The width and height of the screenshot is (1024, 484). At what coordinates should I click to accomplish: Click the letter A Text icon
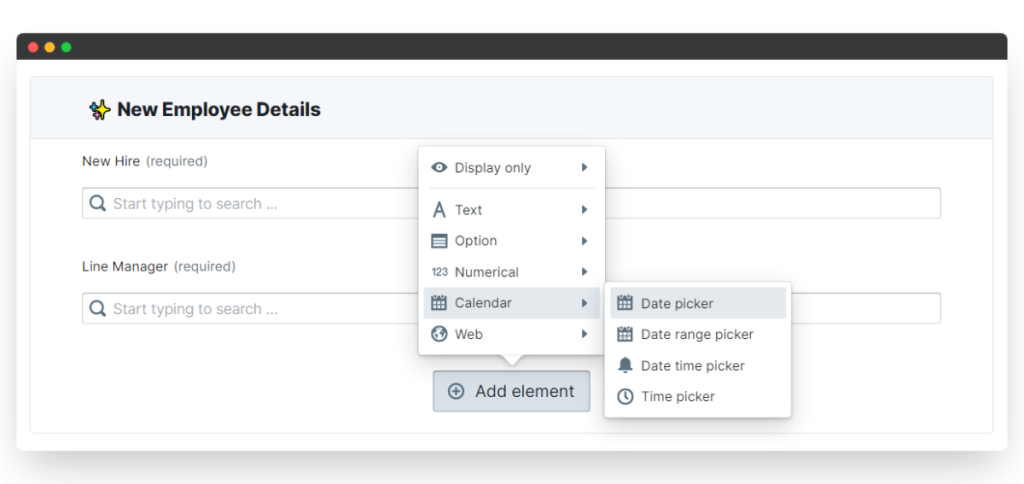pos(440,210)
